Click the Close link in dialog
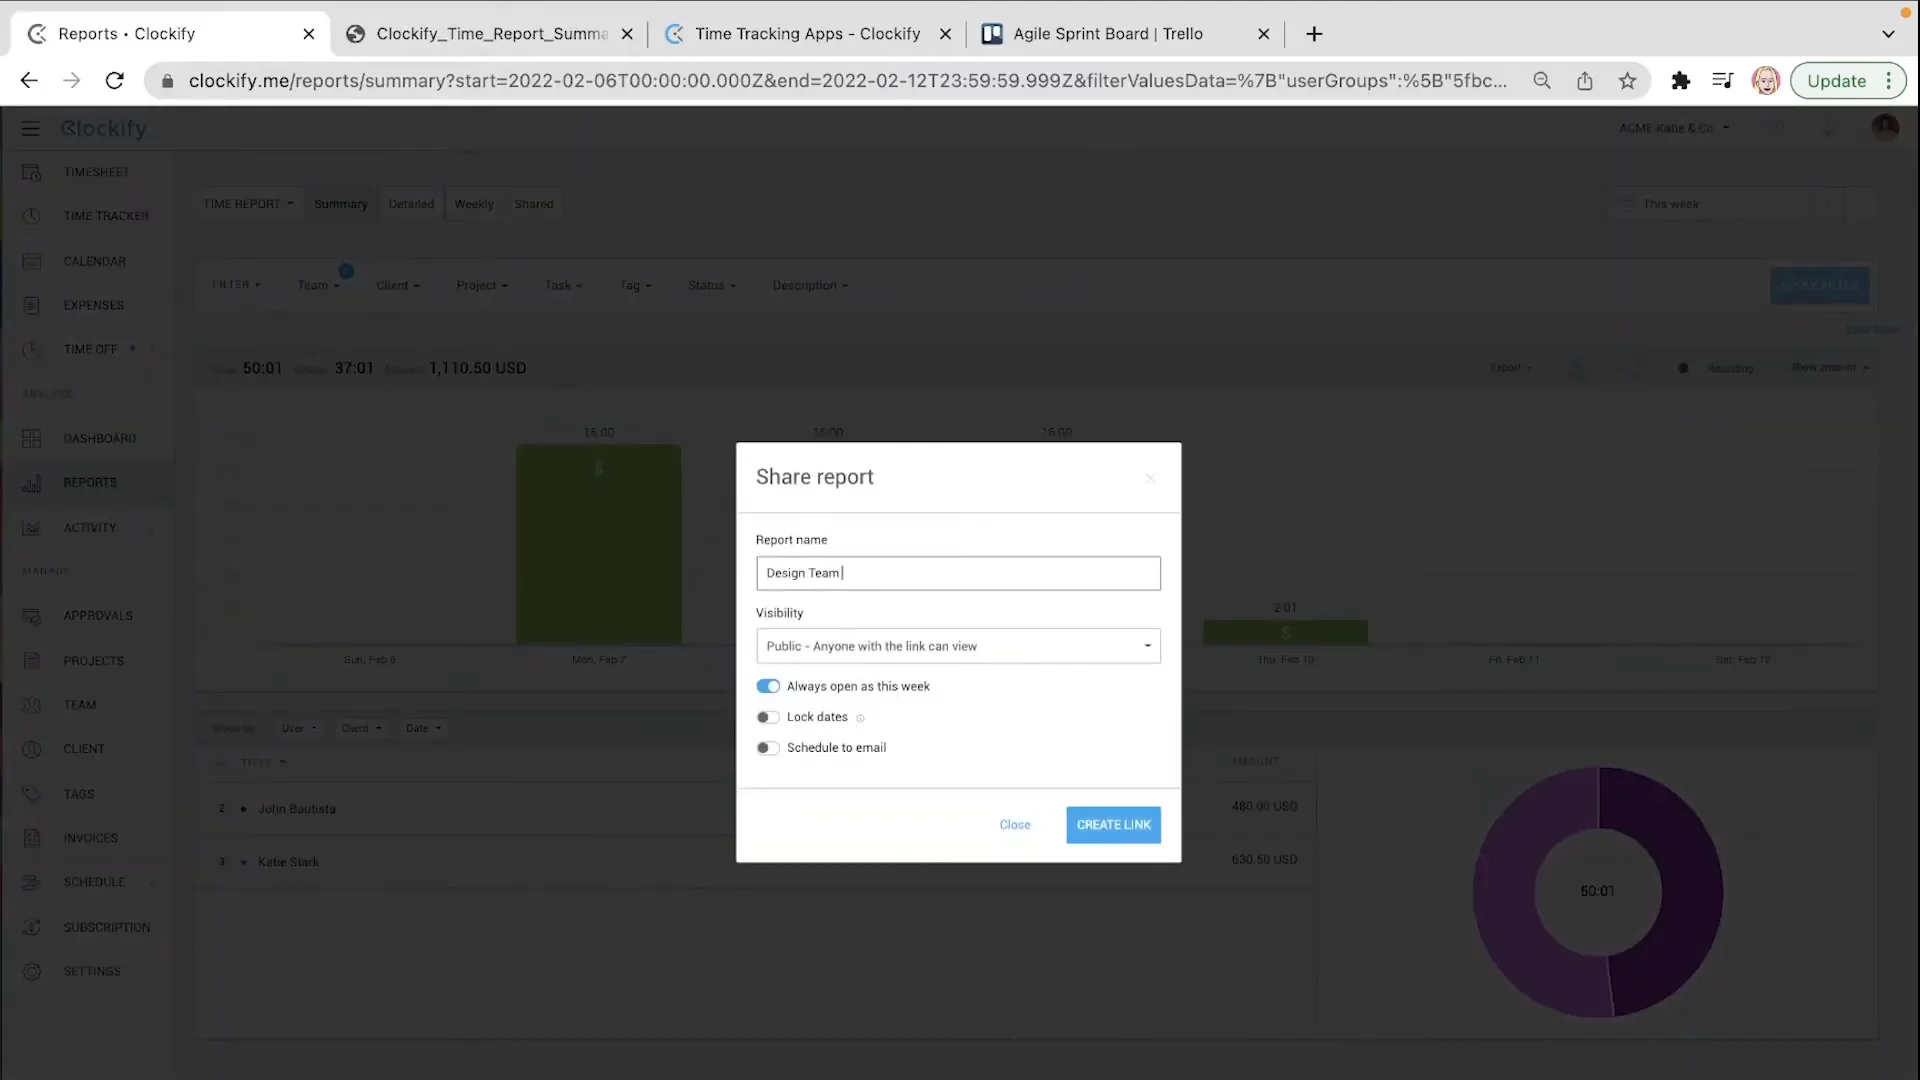The width and height of the screenshot is (1920, 1080). (1014, 825)
